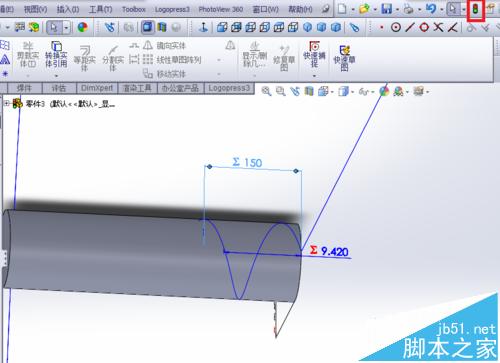This screenshot has height=363, width=500.
Task: Open the dropdown next to Undo icon
Action: coord(442,9)
